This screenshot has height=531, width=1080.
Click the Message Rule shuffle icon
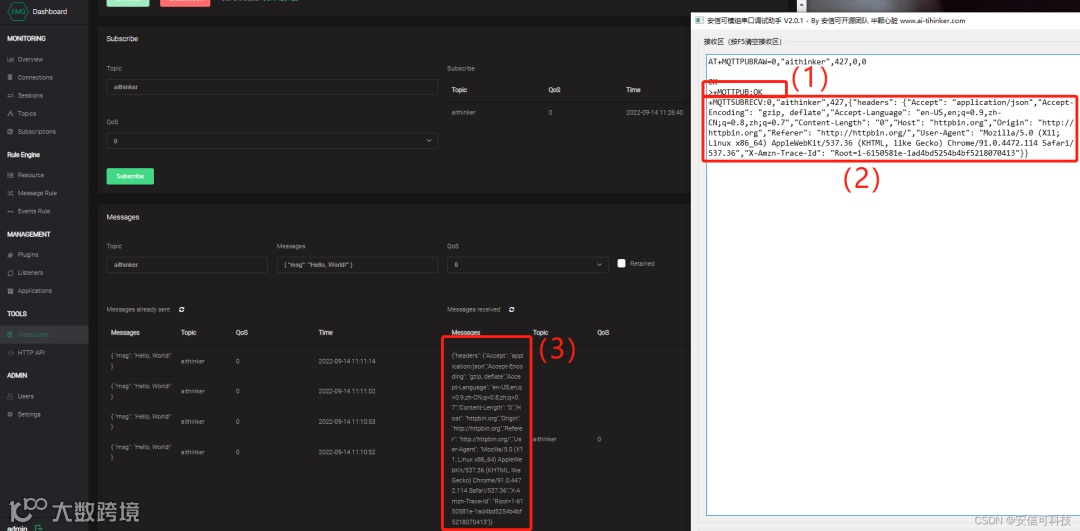click(x=10, y=194)
